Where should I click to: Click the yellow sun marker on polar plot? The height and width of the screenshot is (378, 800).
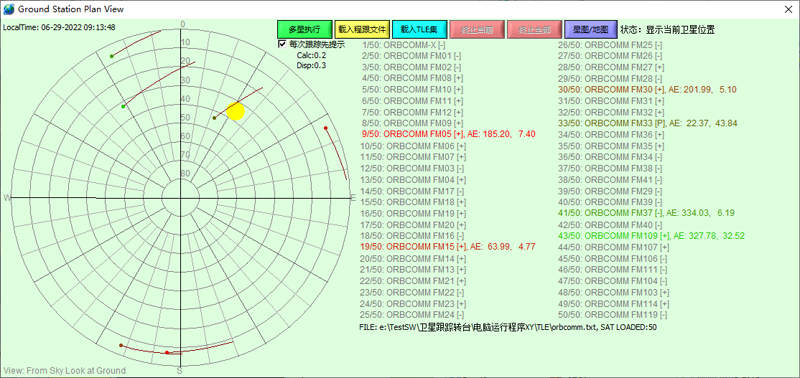235,111
